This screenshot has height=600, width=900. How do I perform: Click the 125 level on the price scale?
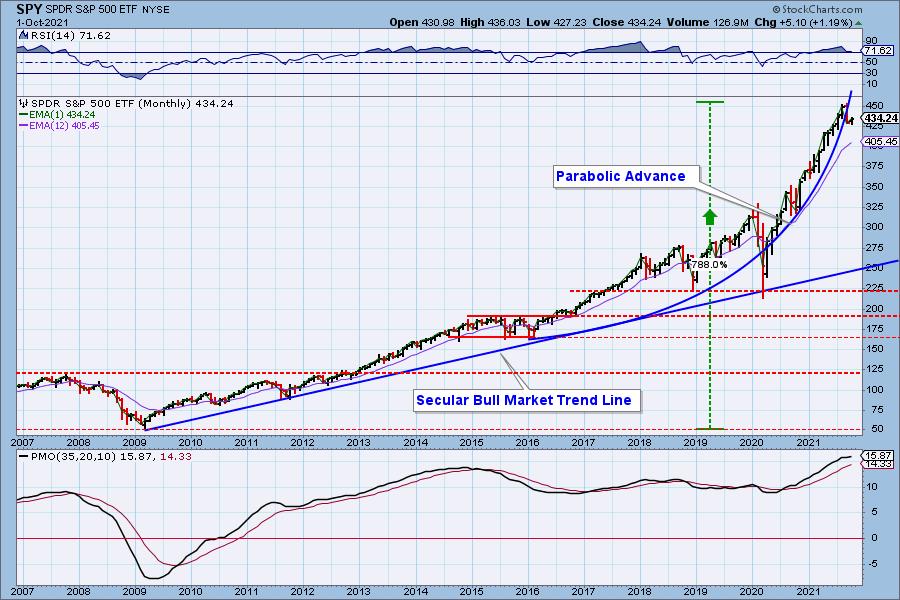click(x=875, y=369)
